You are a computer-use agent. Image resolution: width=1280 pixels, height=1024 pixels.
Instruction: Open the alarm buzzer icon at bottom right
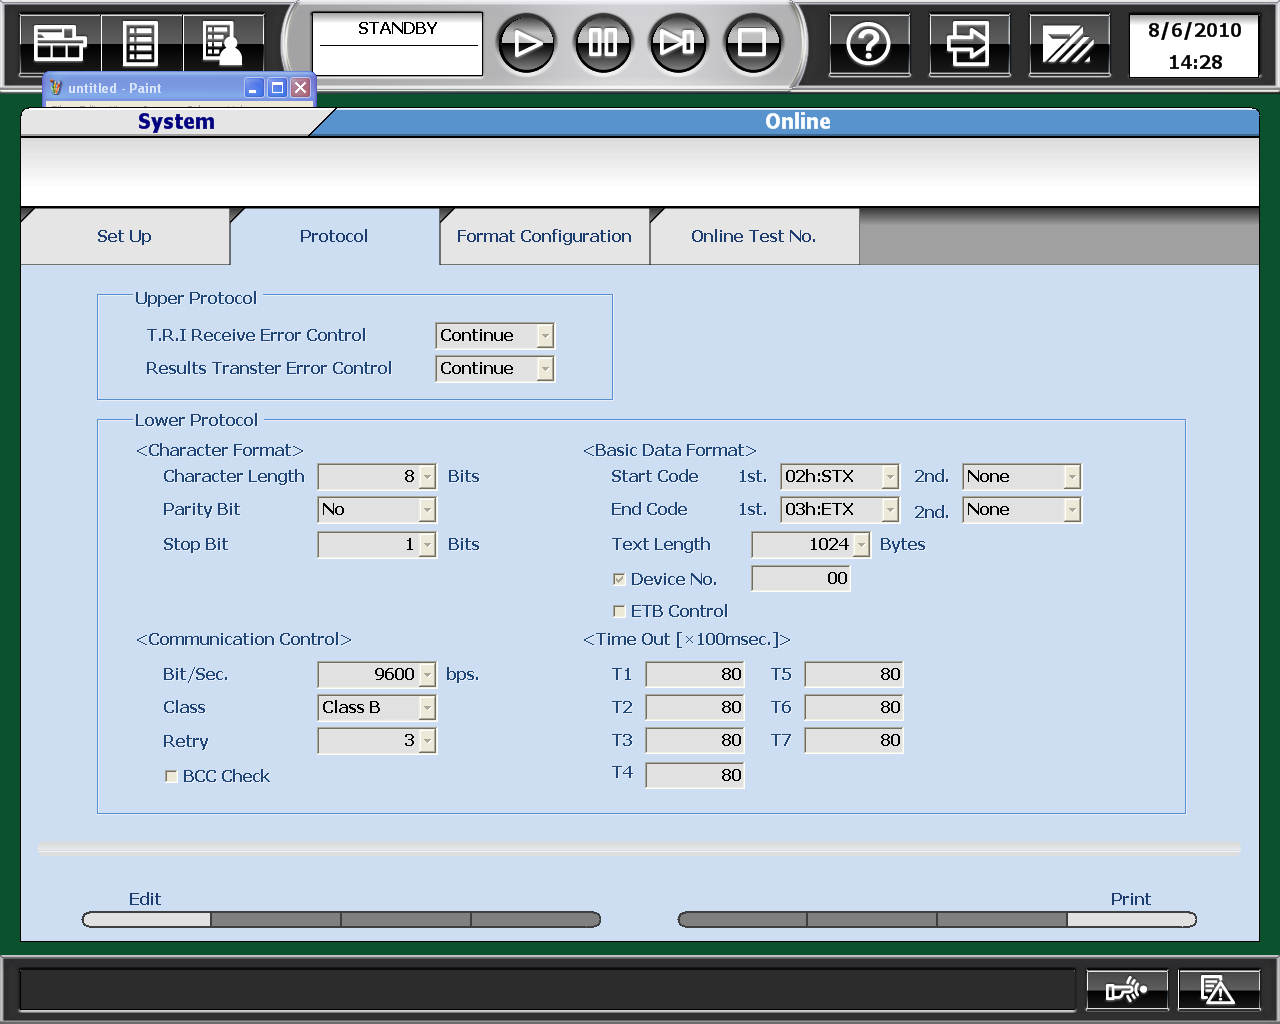pos(1126,990)
